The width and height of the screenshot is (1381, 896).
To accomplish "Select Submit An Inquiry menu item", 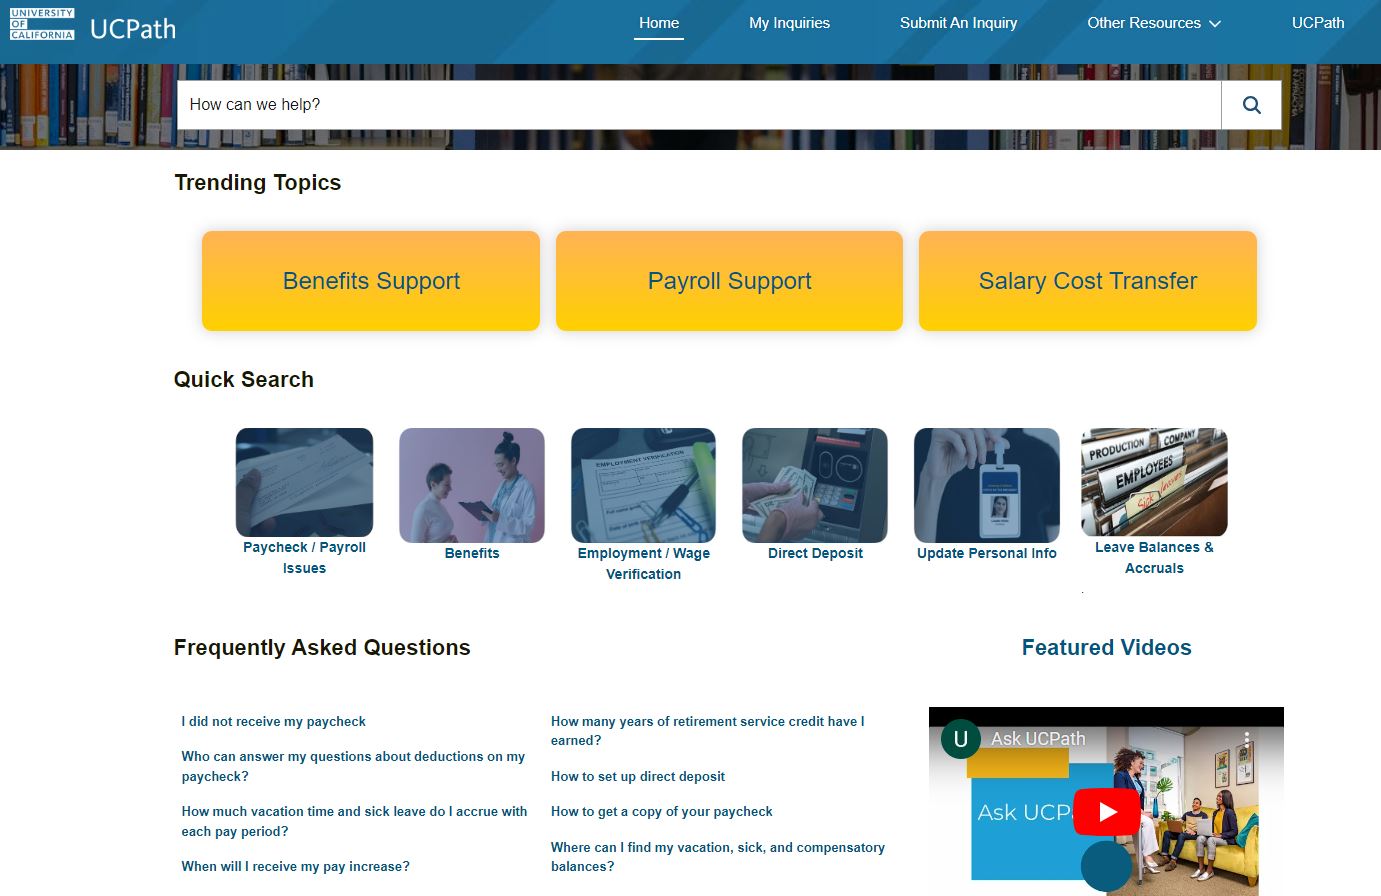I will tap(958, 23).
